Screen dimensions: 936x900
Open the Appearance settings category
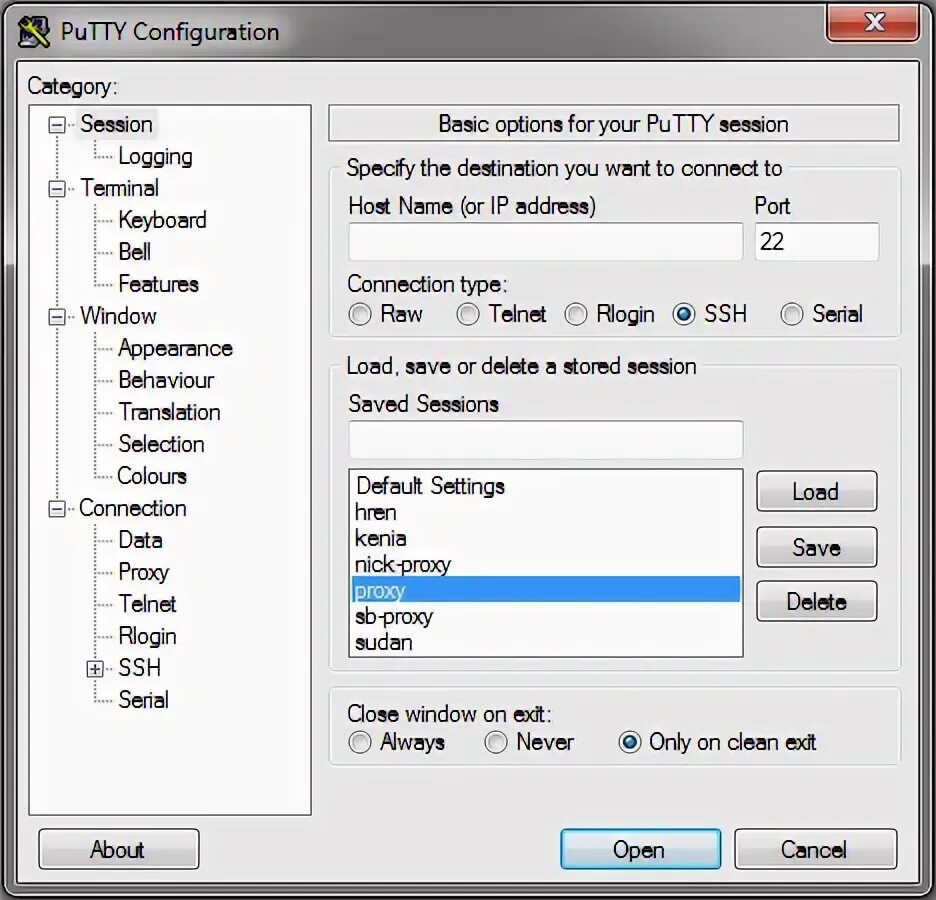coord(176,348)
